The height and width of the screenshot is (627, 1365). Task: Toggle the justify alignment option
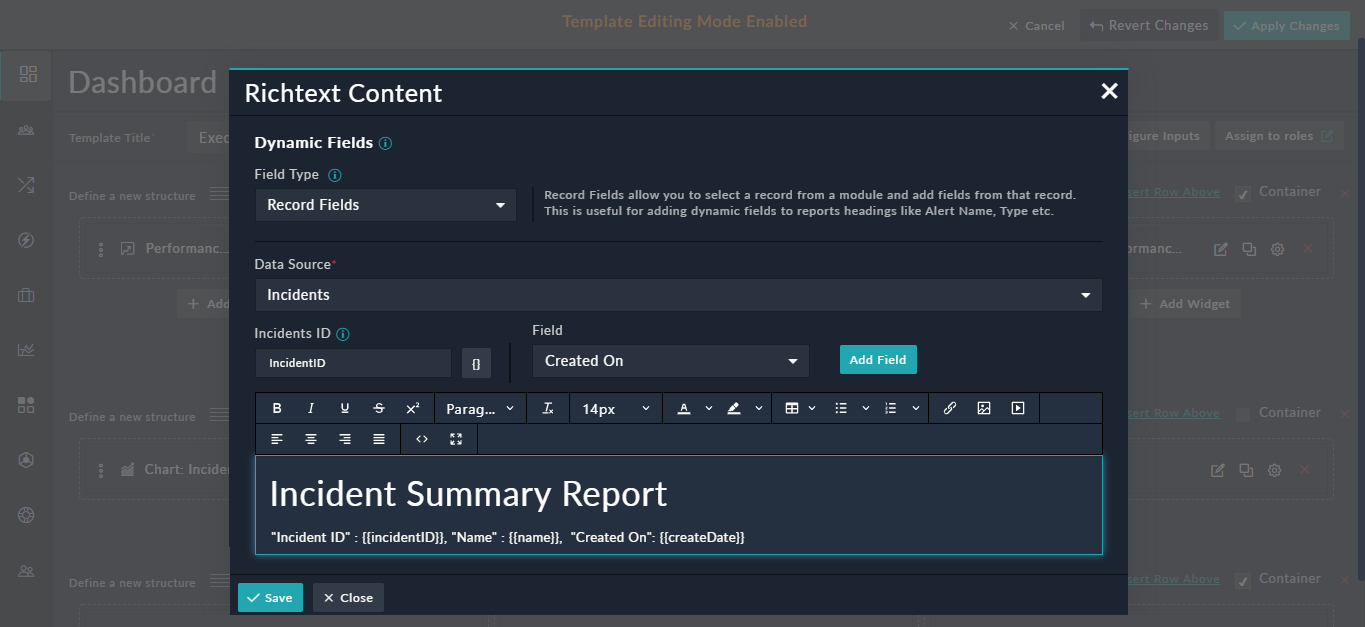tap(379, 438)
